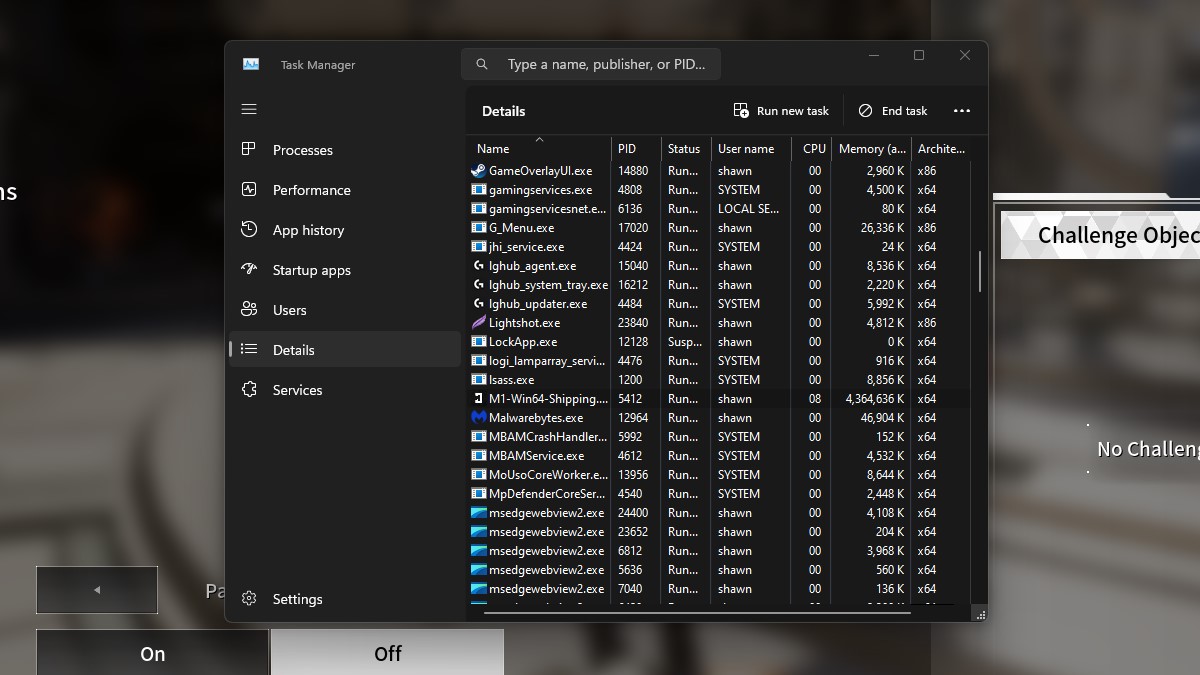1200x675 pixels.
Task: Click the App history icon
Action: click(x=249, y=230)
